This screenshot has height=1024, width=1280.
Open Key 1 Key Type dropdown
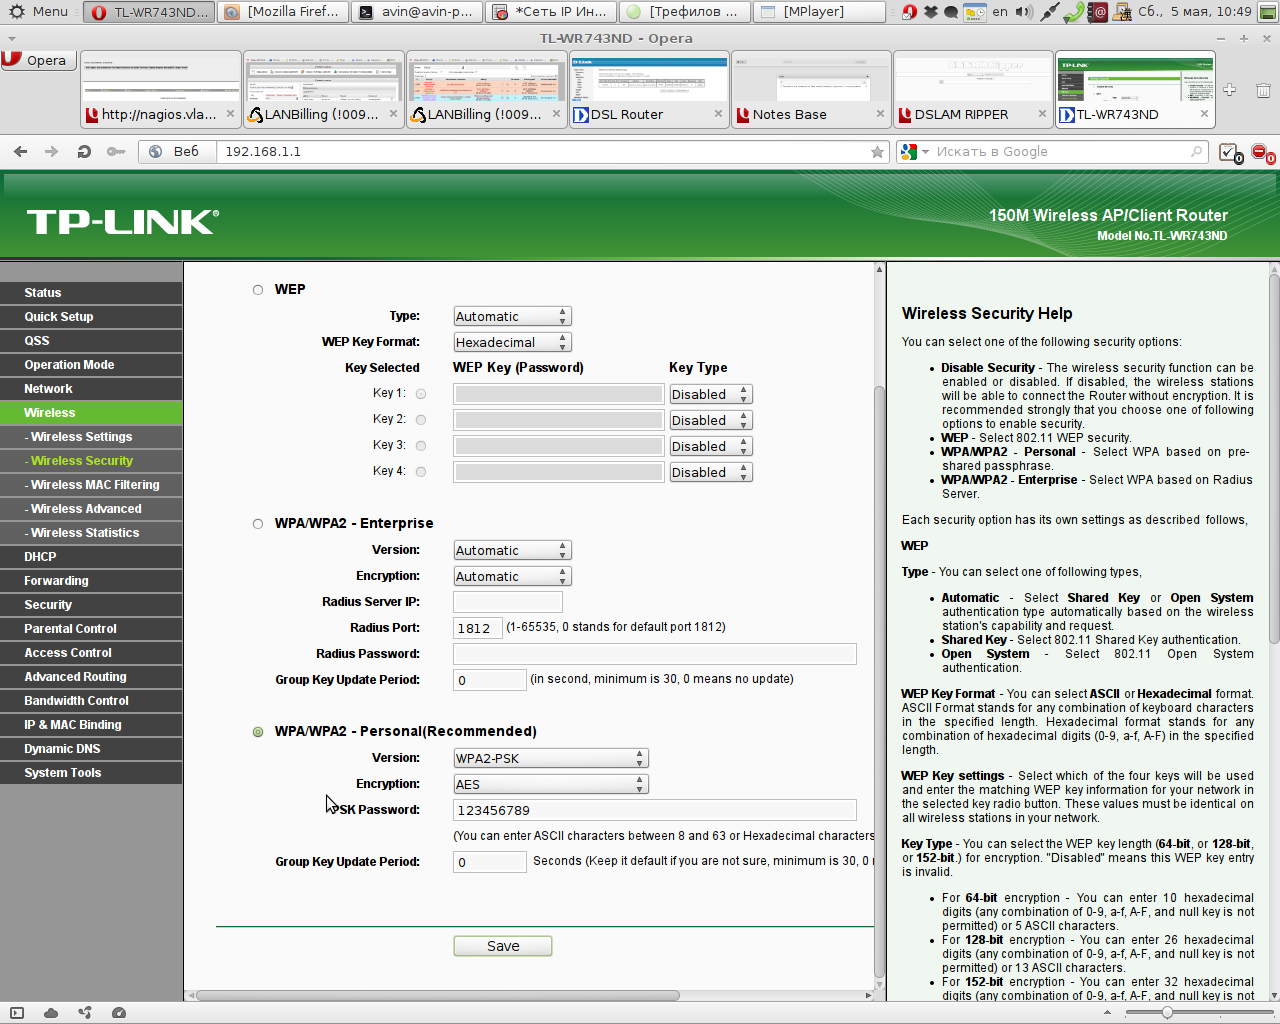click(710, 394)
